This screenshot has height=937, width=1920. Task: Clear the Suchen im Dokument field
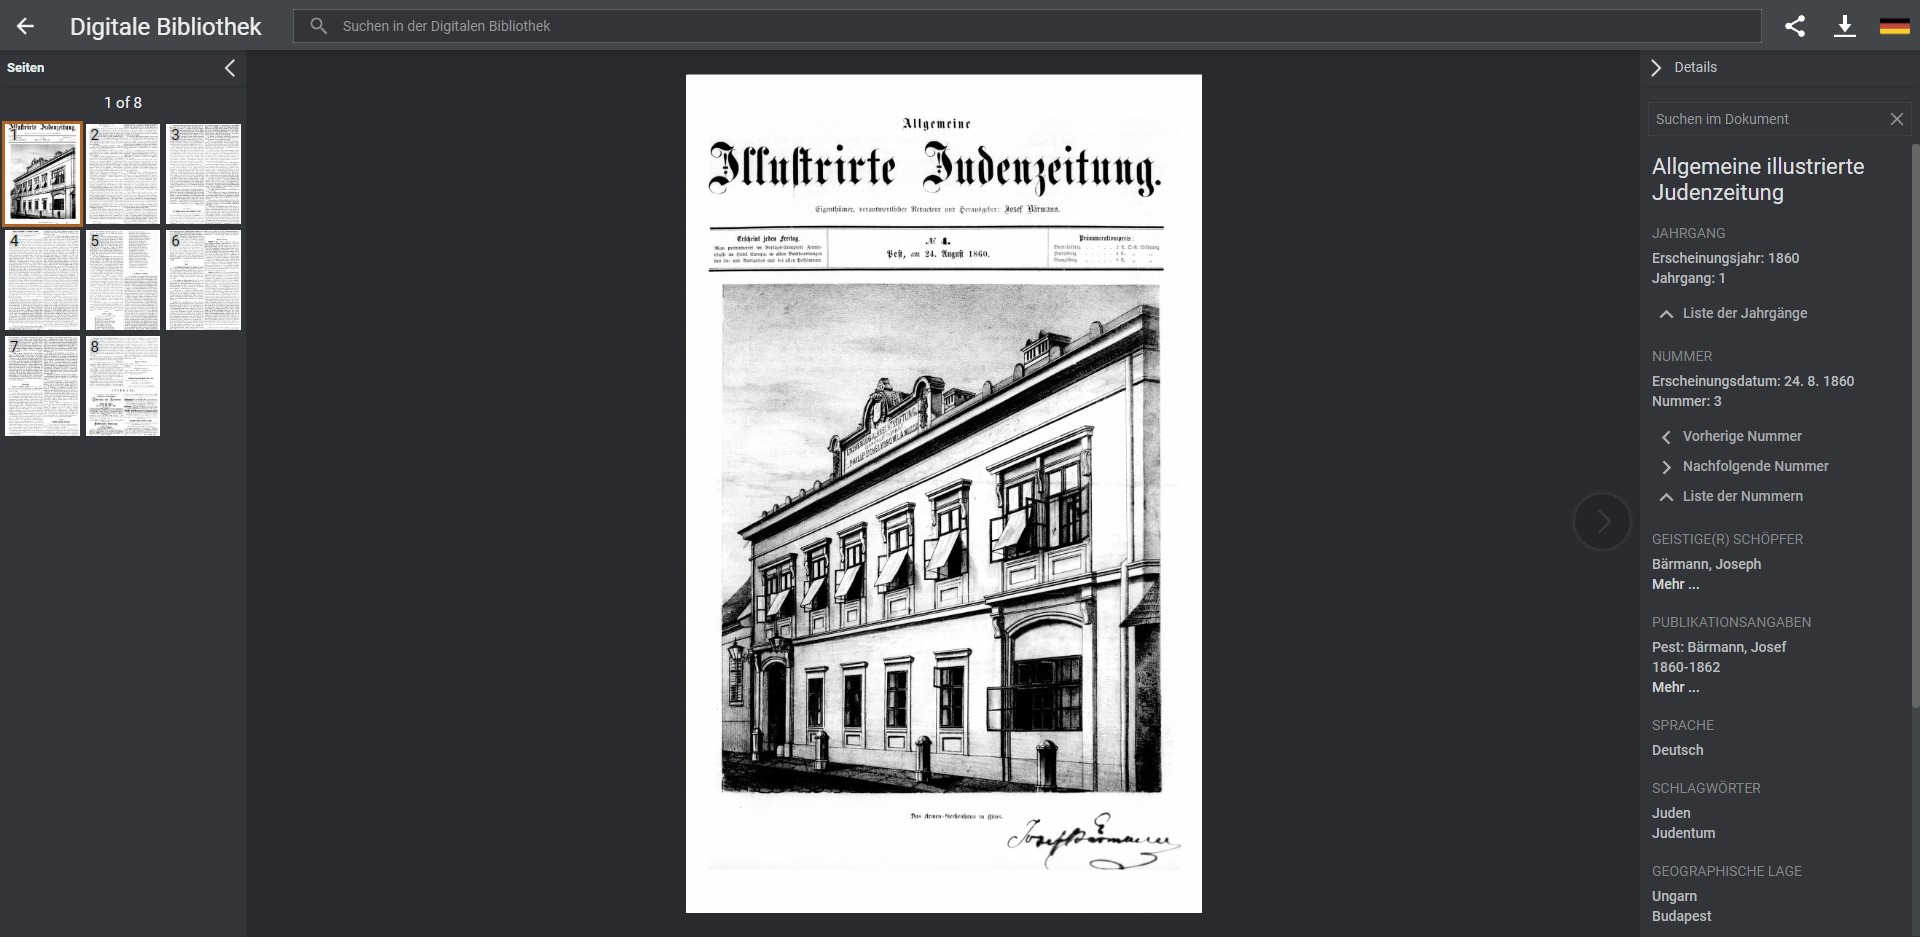tap(1896, 119)
